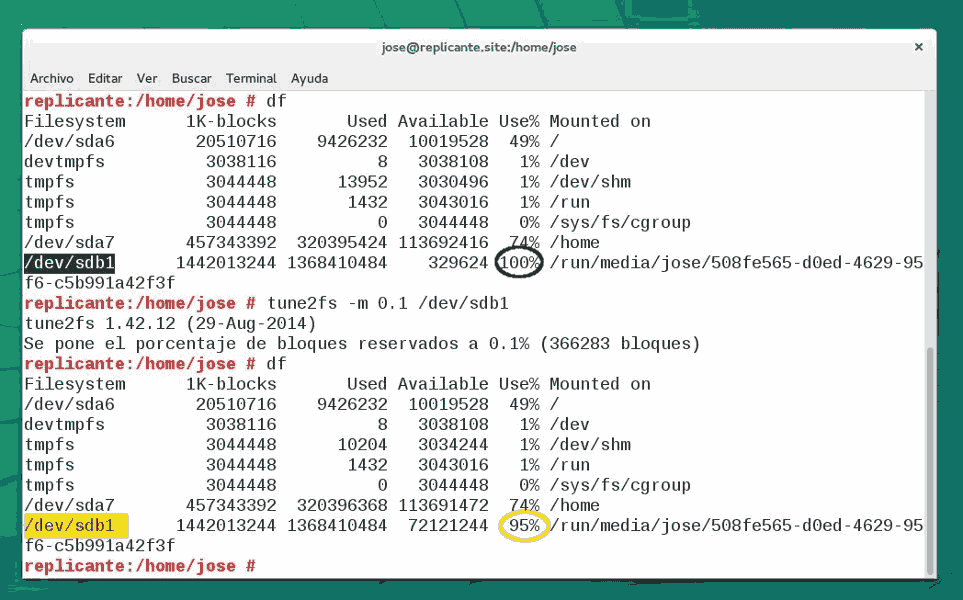This screenshot has height=600, width=963.
Task: Click the 'Se pone el porcentaje de bloques reservados' line
Action: (362, 344)
